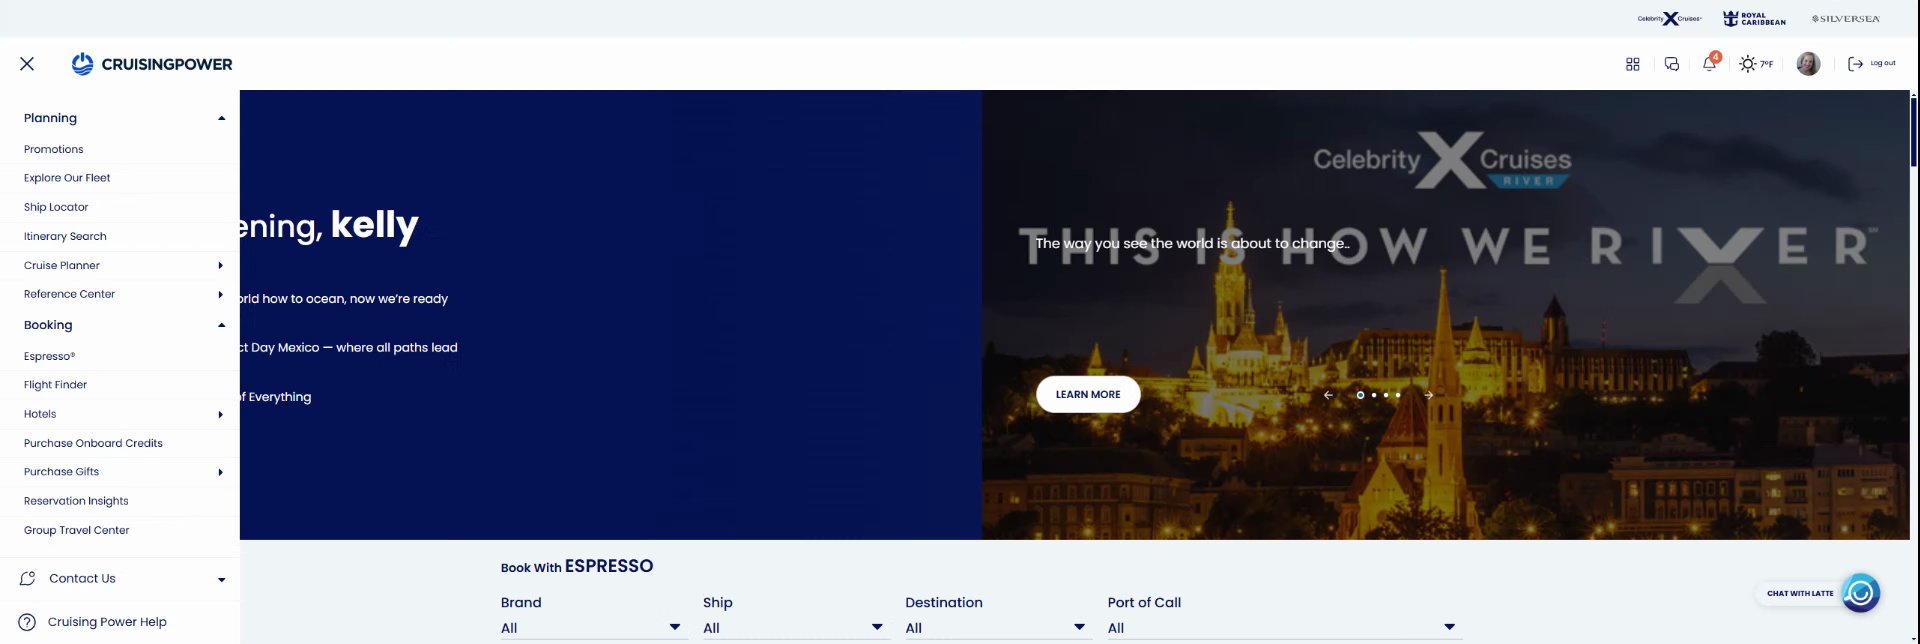Viewport: 1920px width, 644px height.
Task: Close the side navigation menu
Action: tap(27, 64)
